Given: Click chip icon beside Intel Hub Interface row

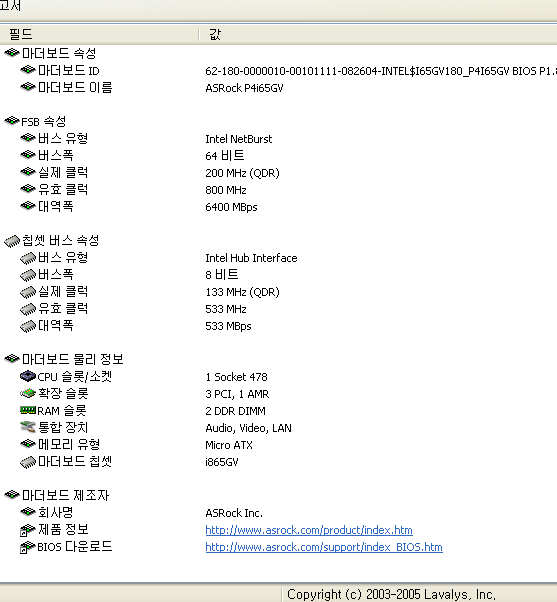Looking at the screenshot, I should pyautogui.click(x=28, y=258).
